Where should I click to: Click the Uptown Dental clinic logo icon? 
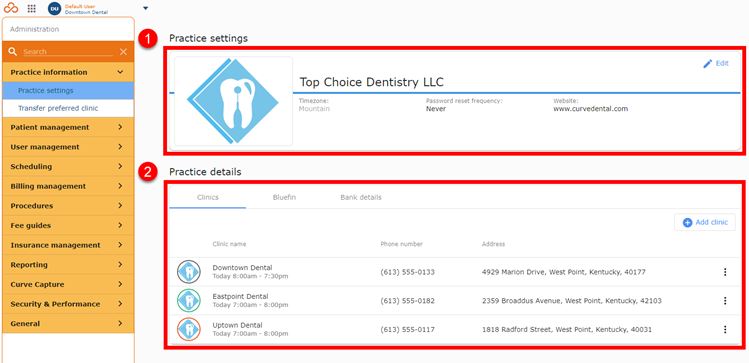[189, 330]
